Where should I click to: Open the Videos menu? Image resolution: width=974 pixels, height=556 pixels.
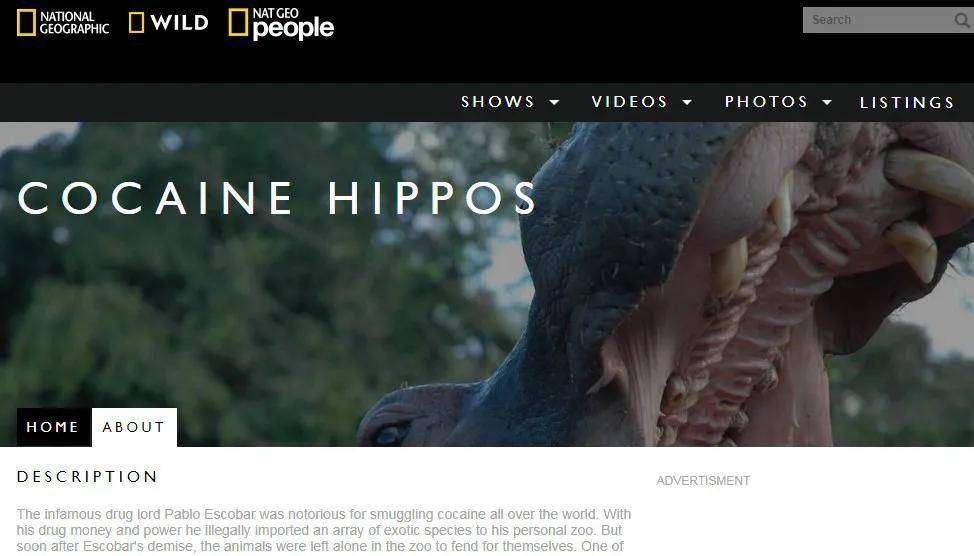[629, 102]
